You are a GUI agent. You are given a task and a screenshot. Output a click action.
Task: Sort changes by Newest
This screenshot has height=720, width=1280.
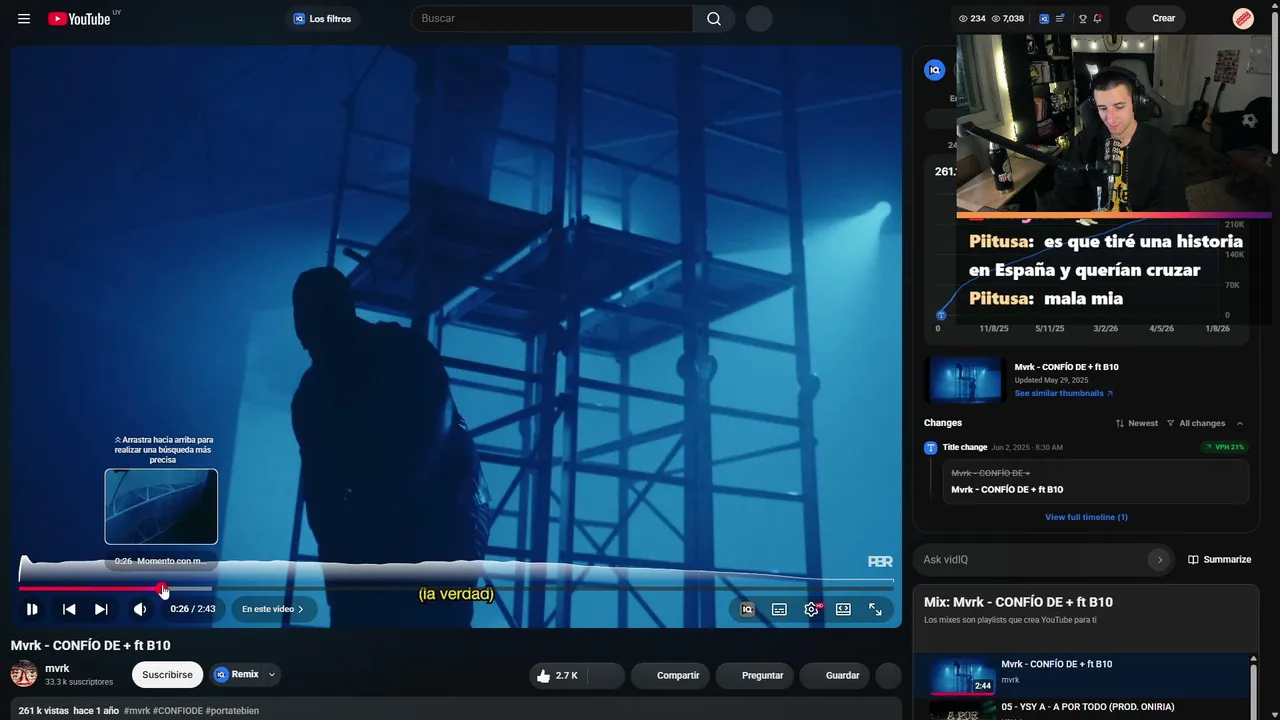point(1137,423)
